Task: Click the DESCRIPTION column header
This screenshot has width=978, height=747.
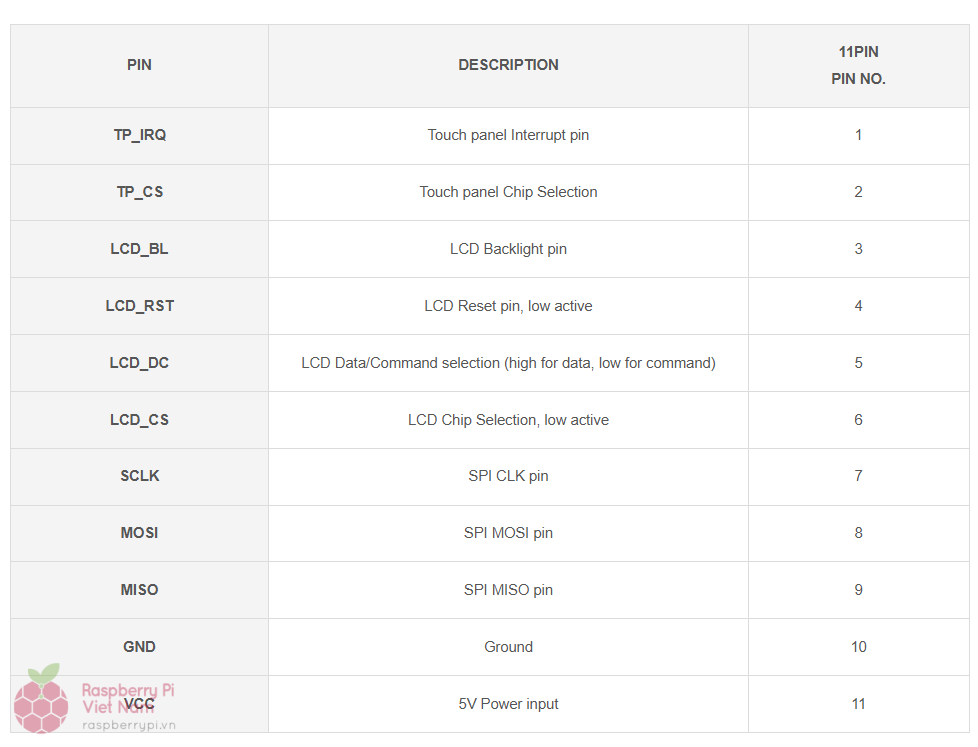Action: pos(508,65)
